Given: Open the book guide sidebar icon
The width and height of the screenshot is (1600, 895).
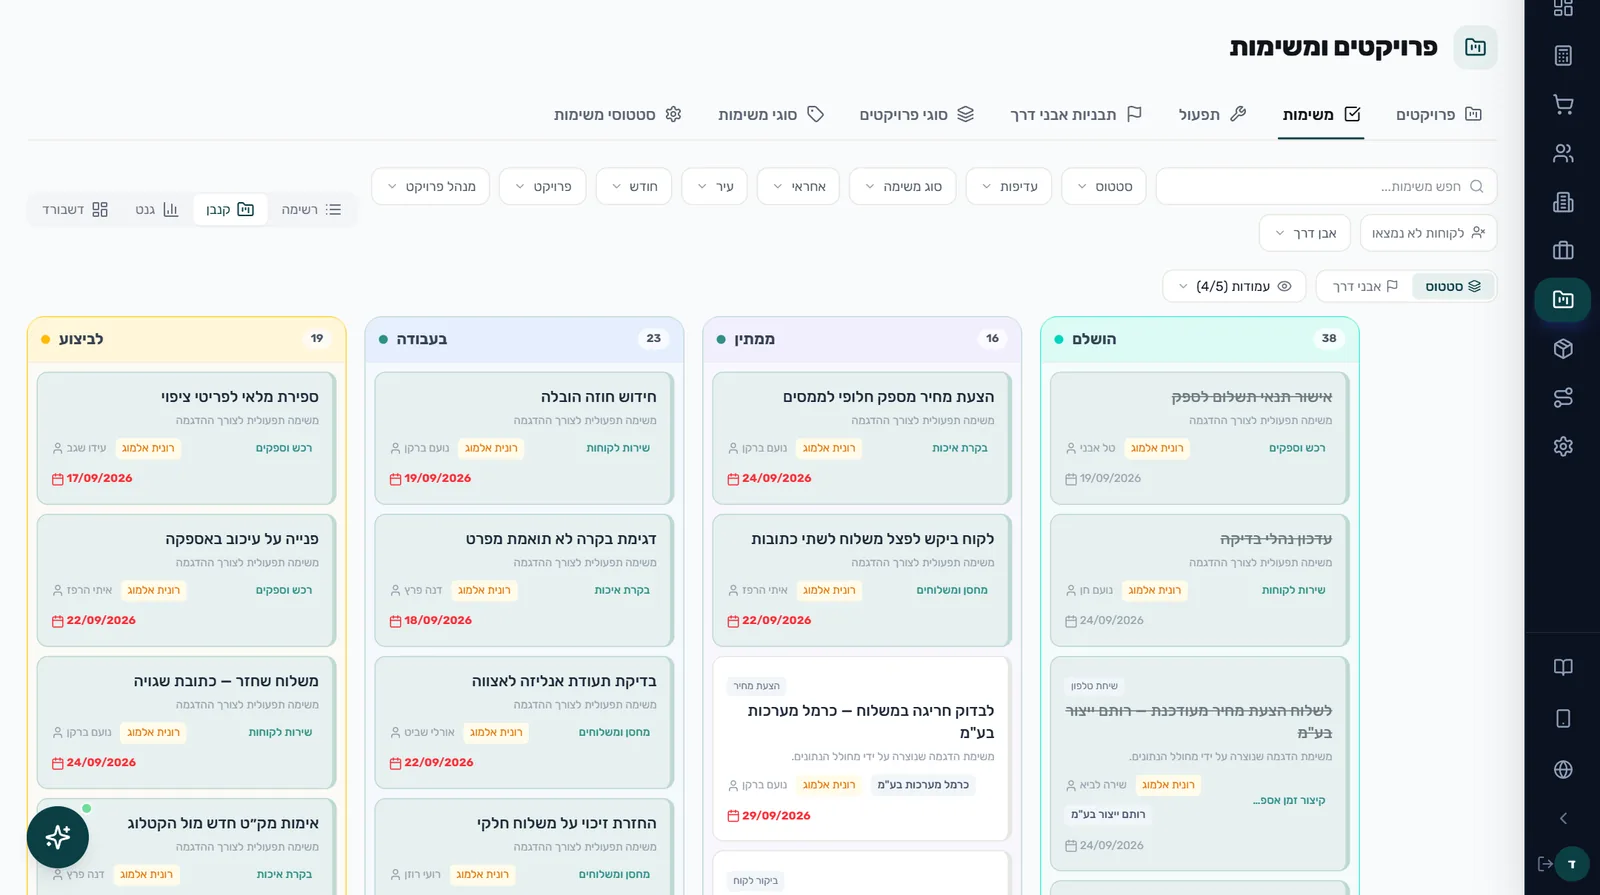Looking at the screenshot, I should tap(1563, 667).
